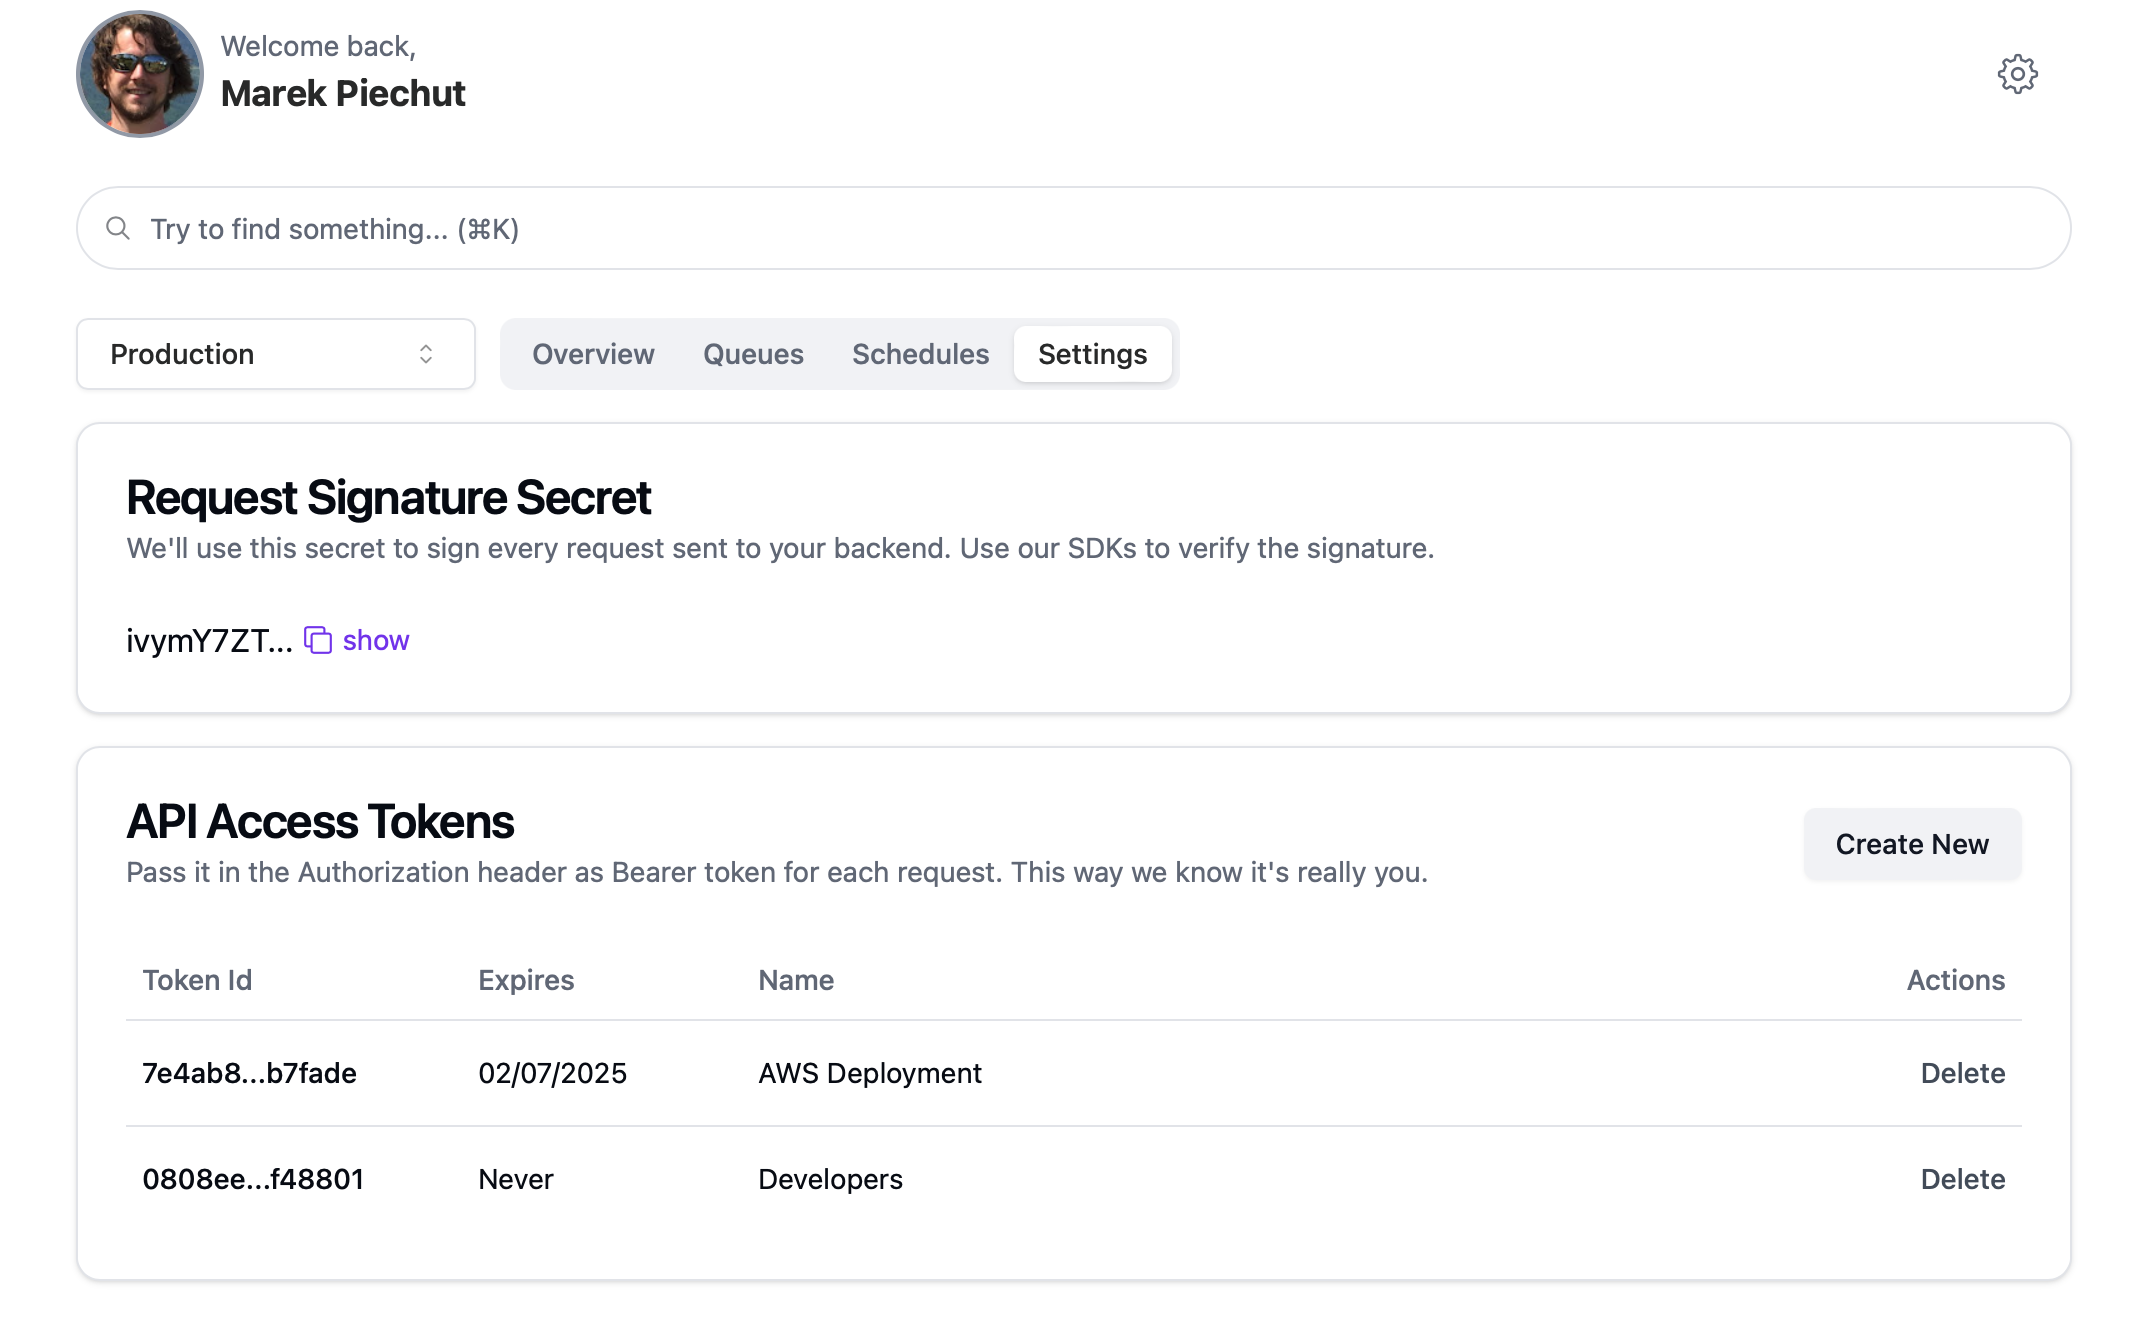Reveal the full Request Signature Secret
Image resolution: width=2152 pixels, height=1332 pixels.
(376, 640)
